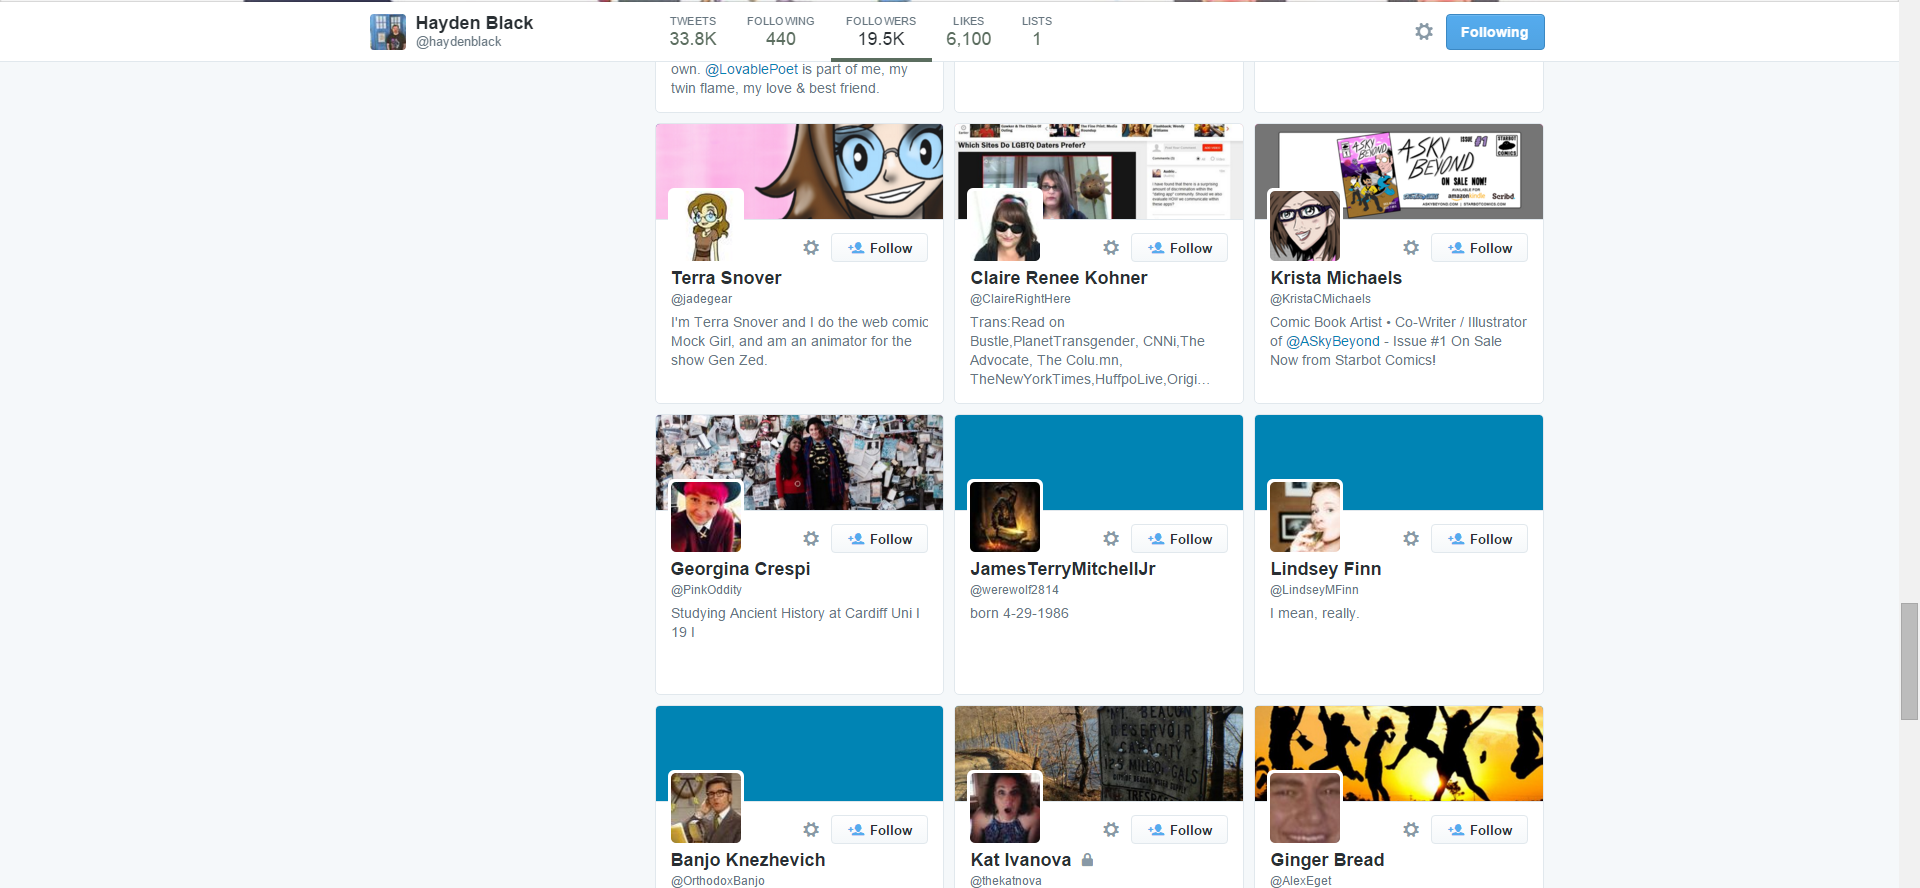Follow Krista Michaels
1920x888 pixels.
(1479, 248)
